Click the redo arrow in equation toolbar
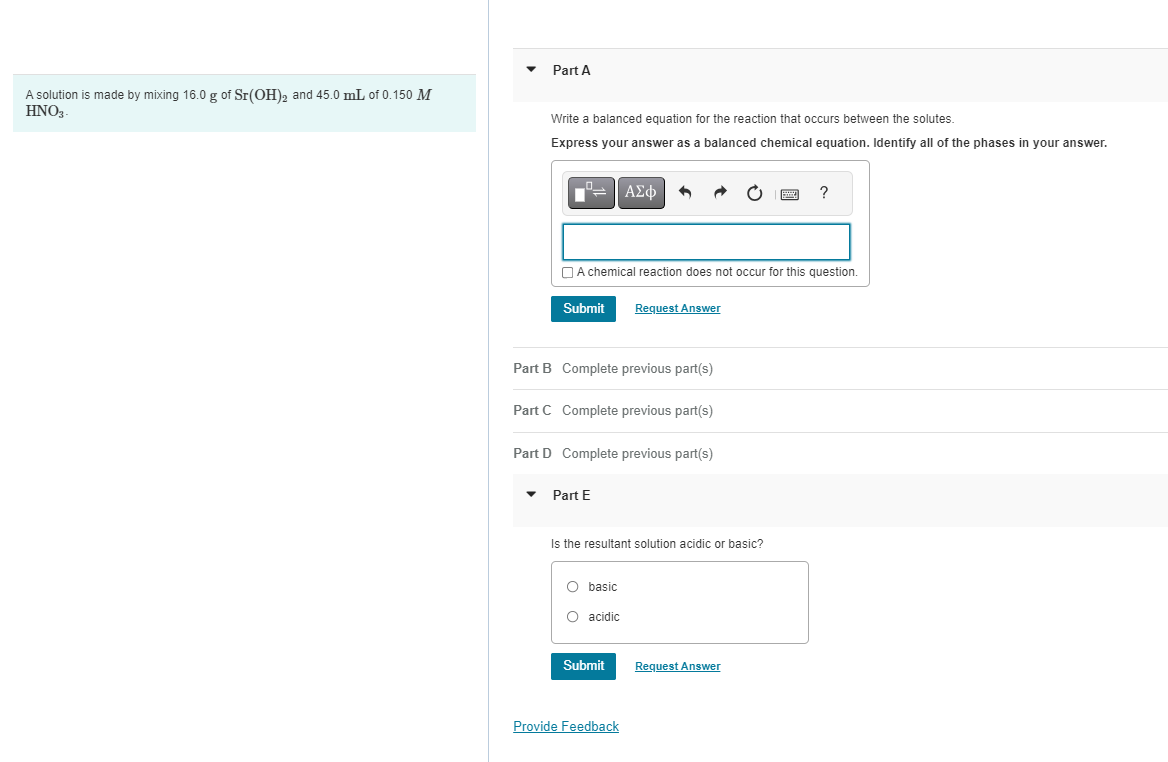Viewport: 1168px width, 762px height. [720, 192]
